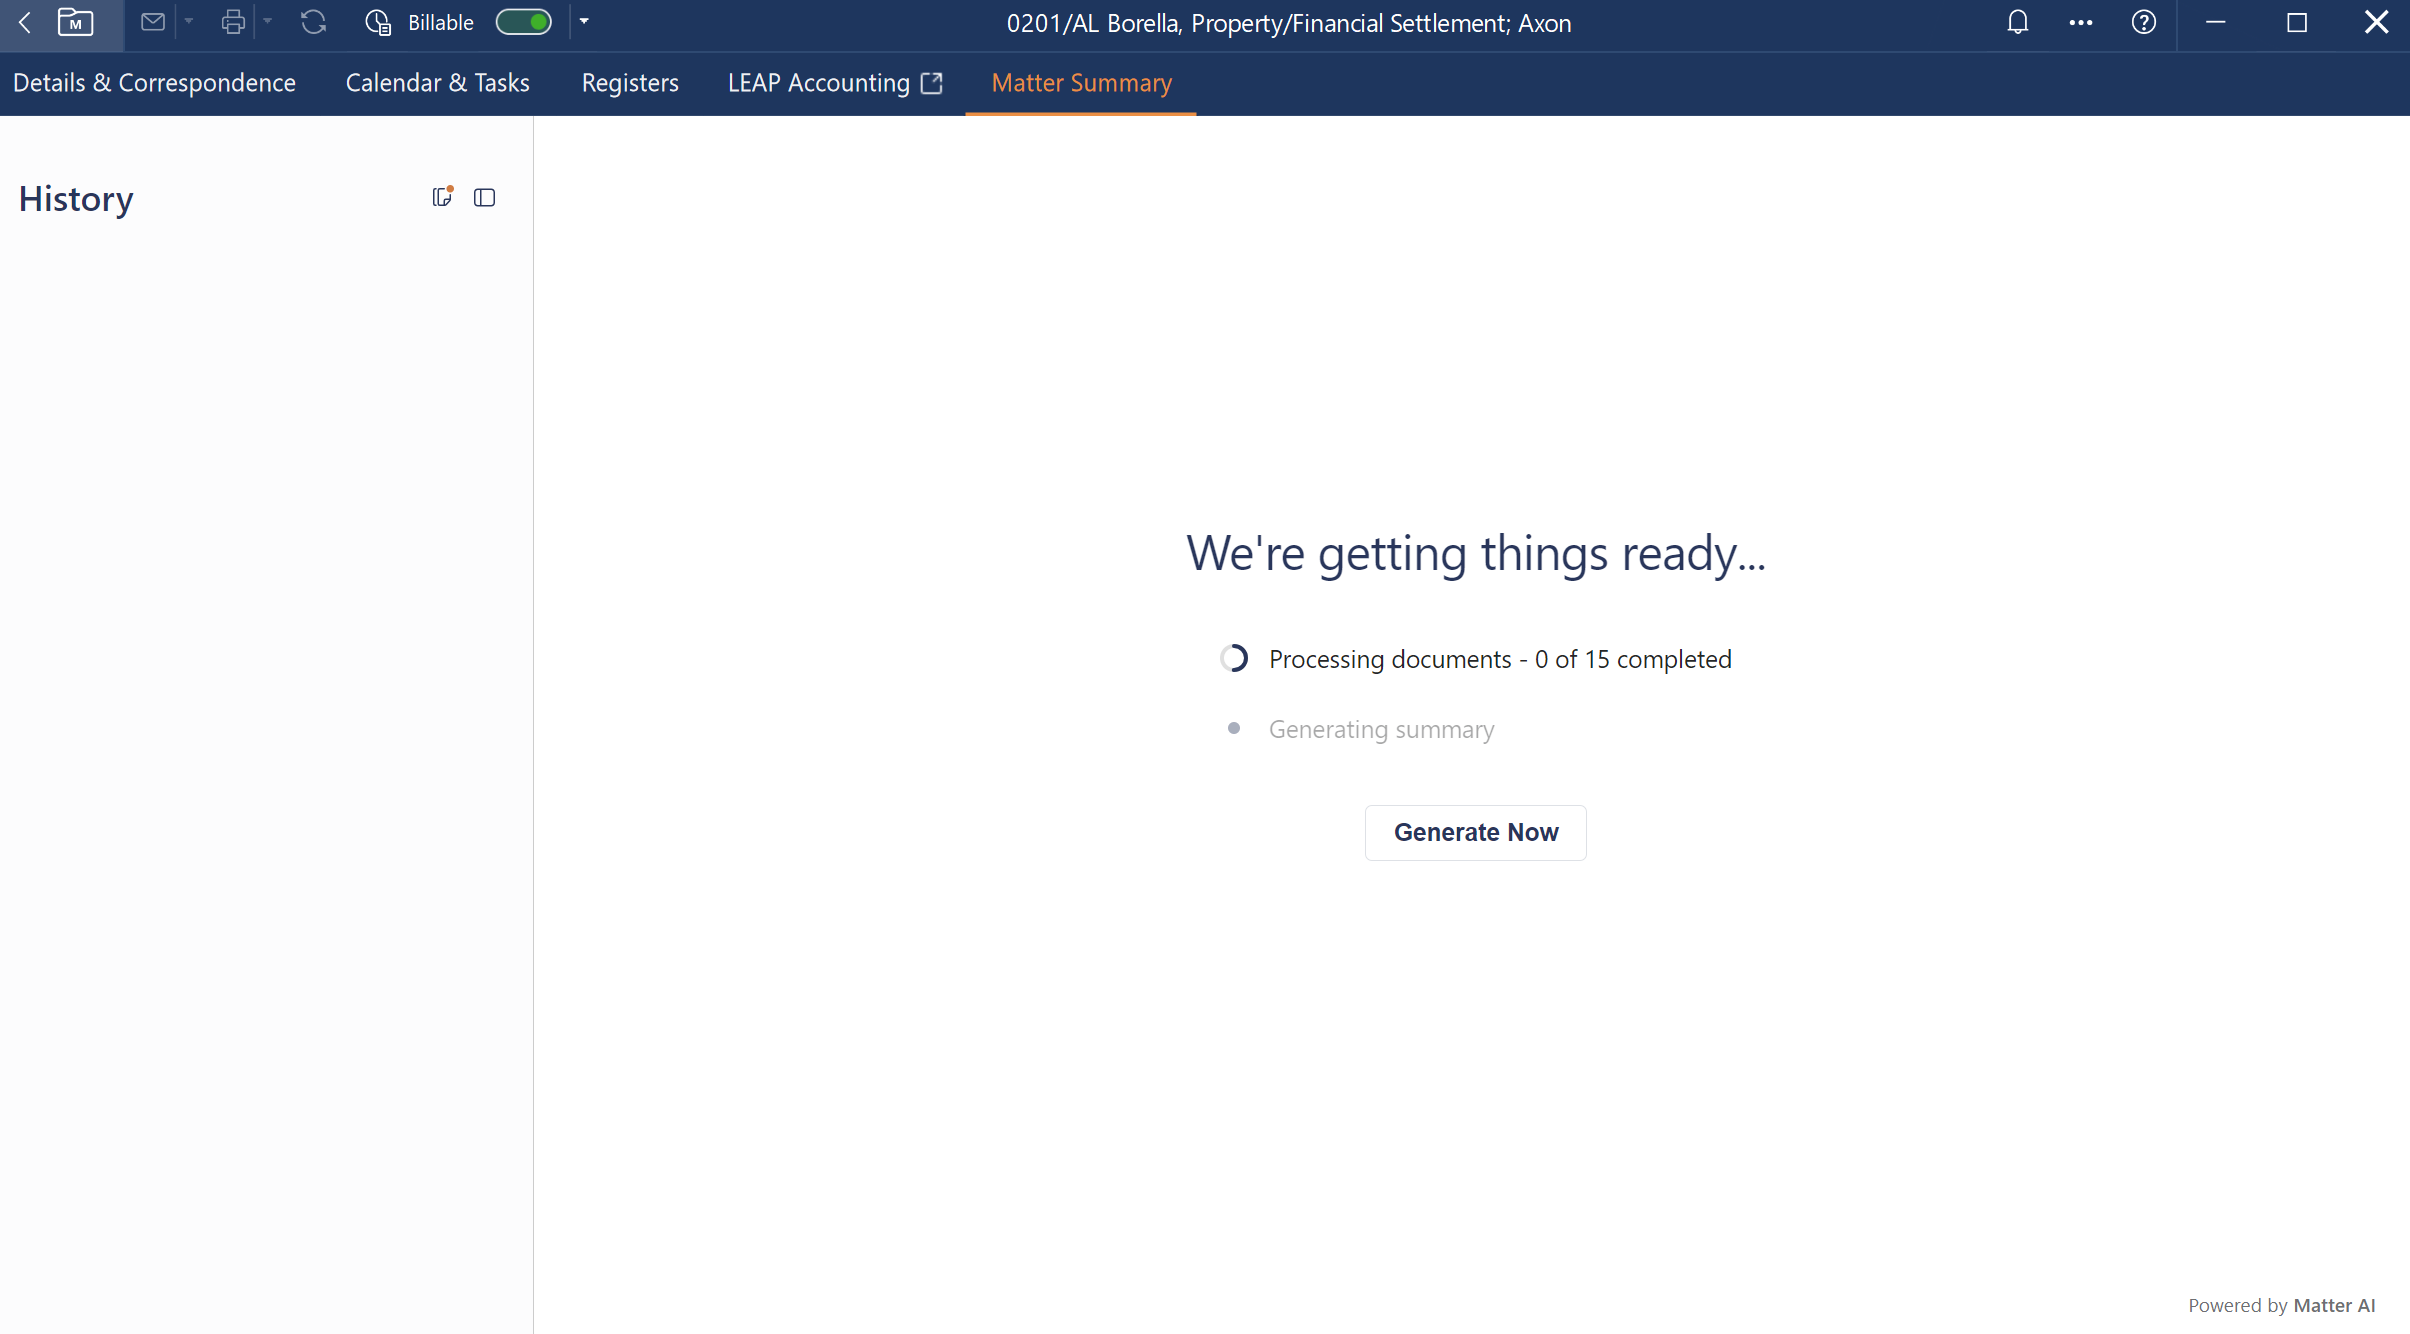Viewport: 2410px width, 1334px height.
Task: Open dropdown arrow beside Billable toggle
Action: [584, 21]
